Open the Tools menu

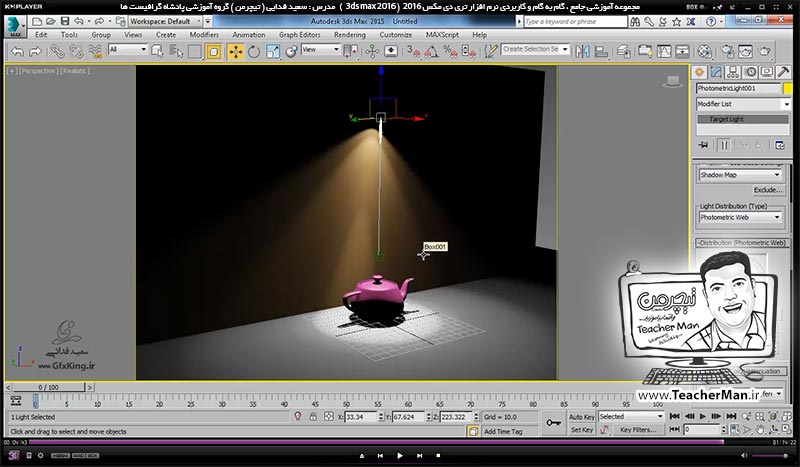tap(69, 35)
